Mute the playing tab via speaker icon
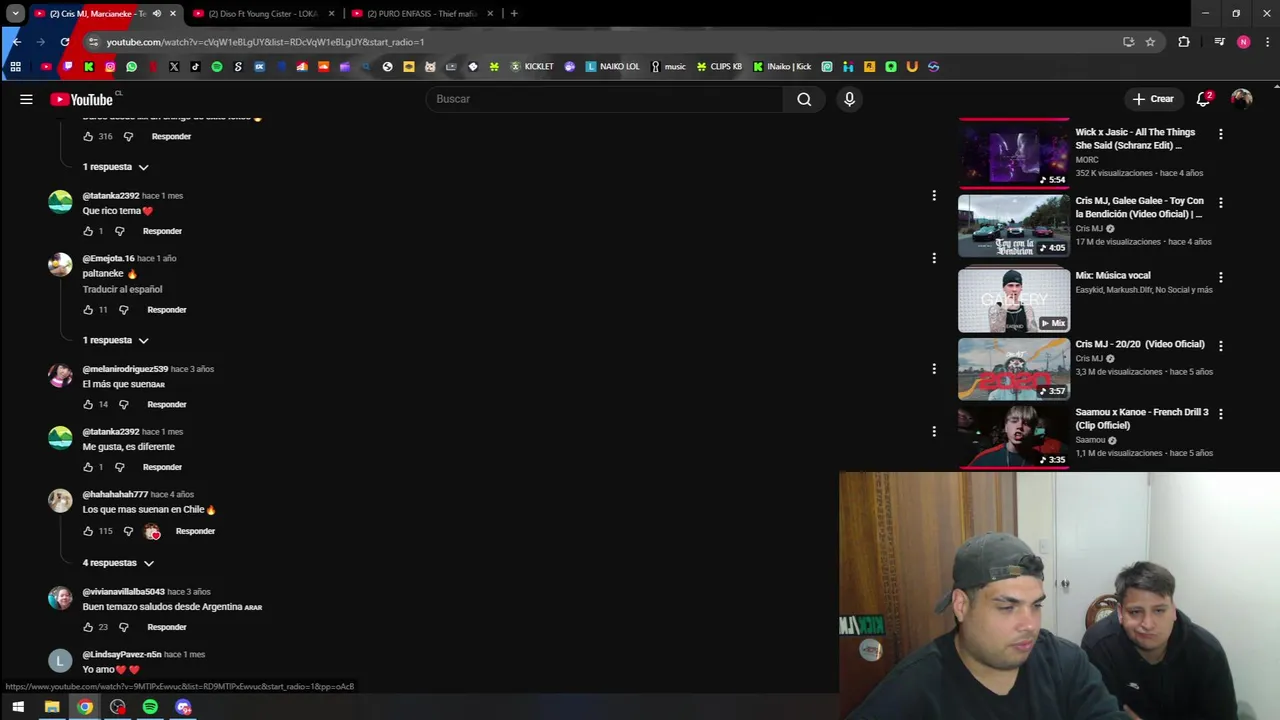 [157, 14]
